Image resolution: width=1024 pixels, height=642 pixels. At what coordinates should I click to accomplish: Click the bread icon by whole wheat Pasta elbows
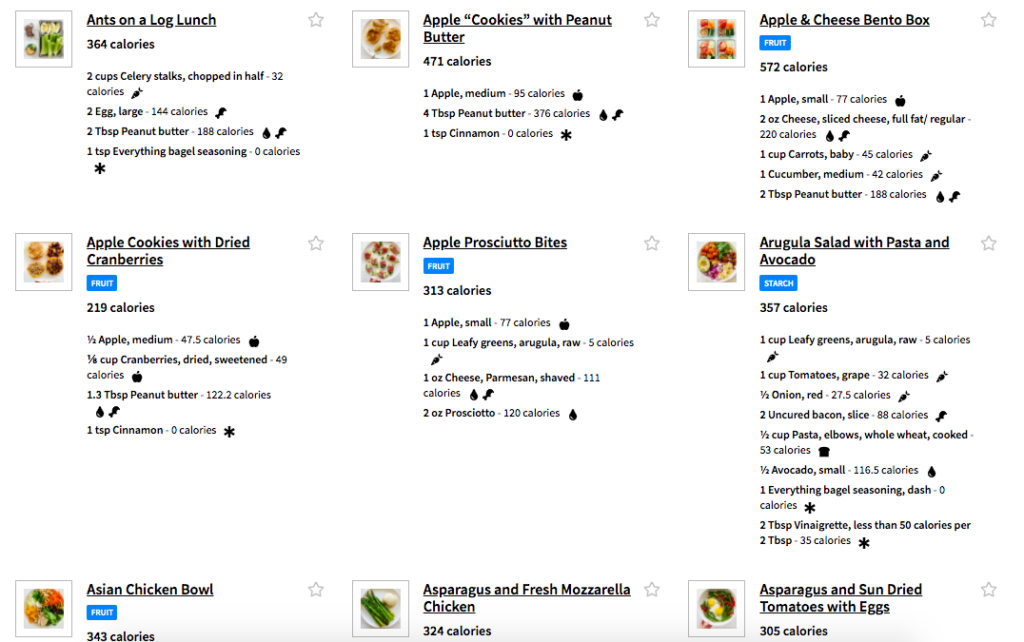(x=824, y=451)
